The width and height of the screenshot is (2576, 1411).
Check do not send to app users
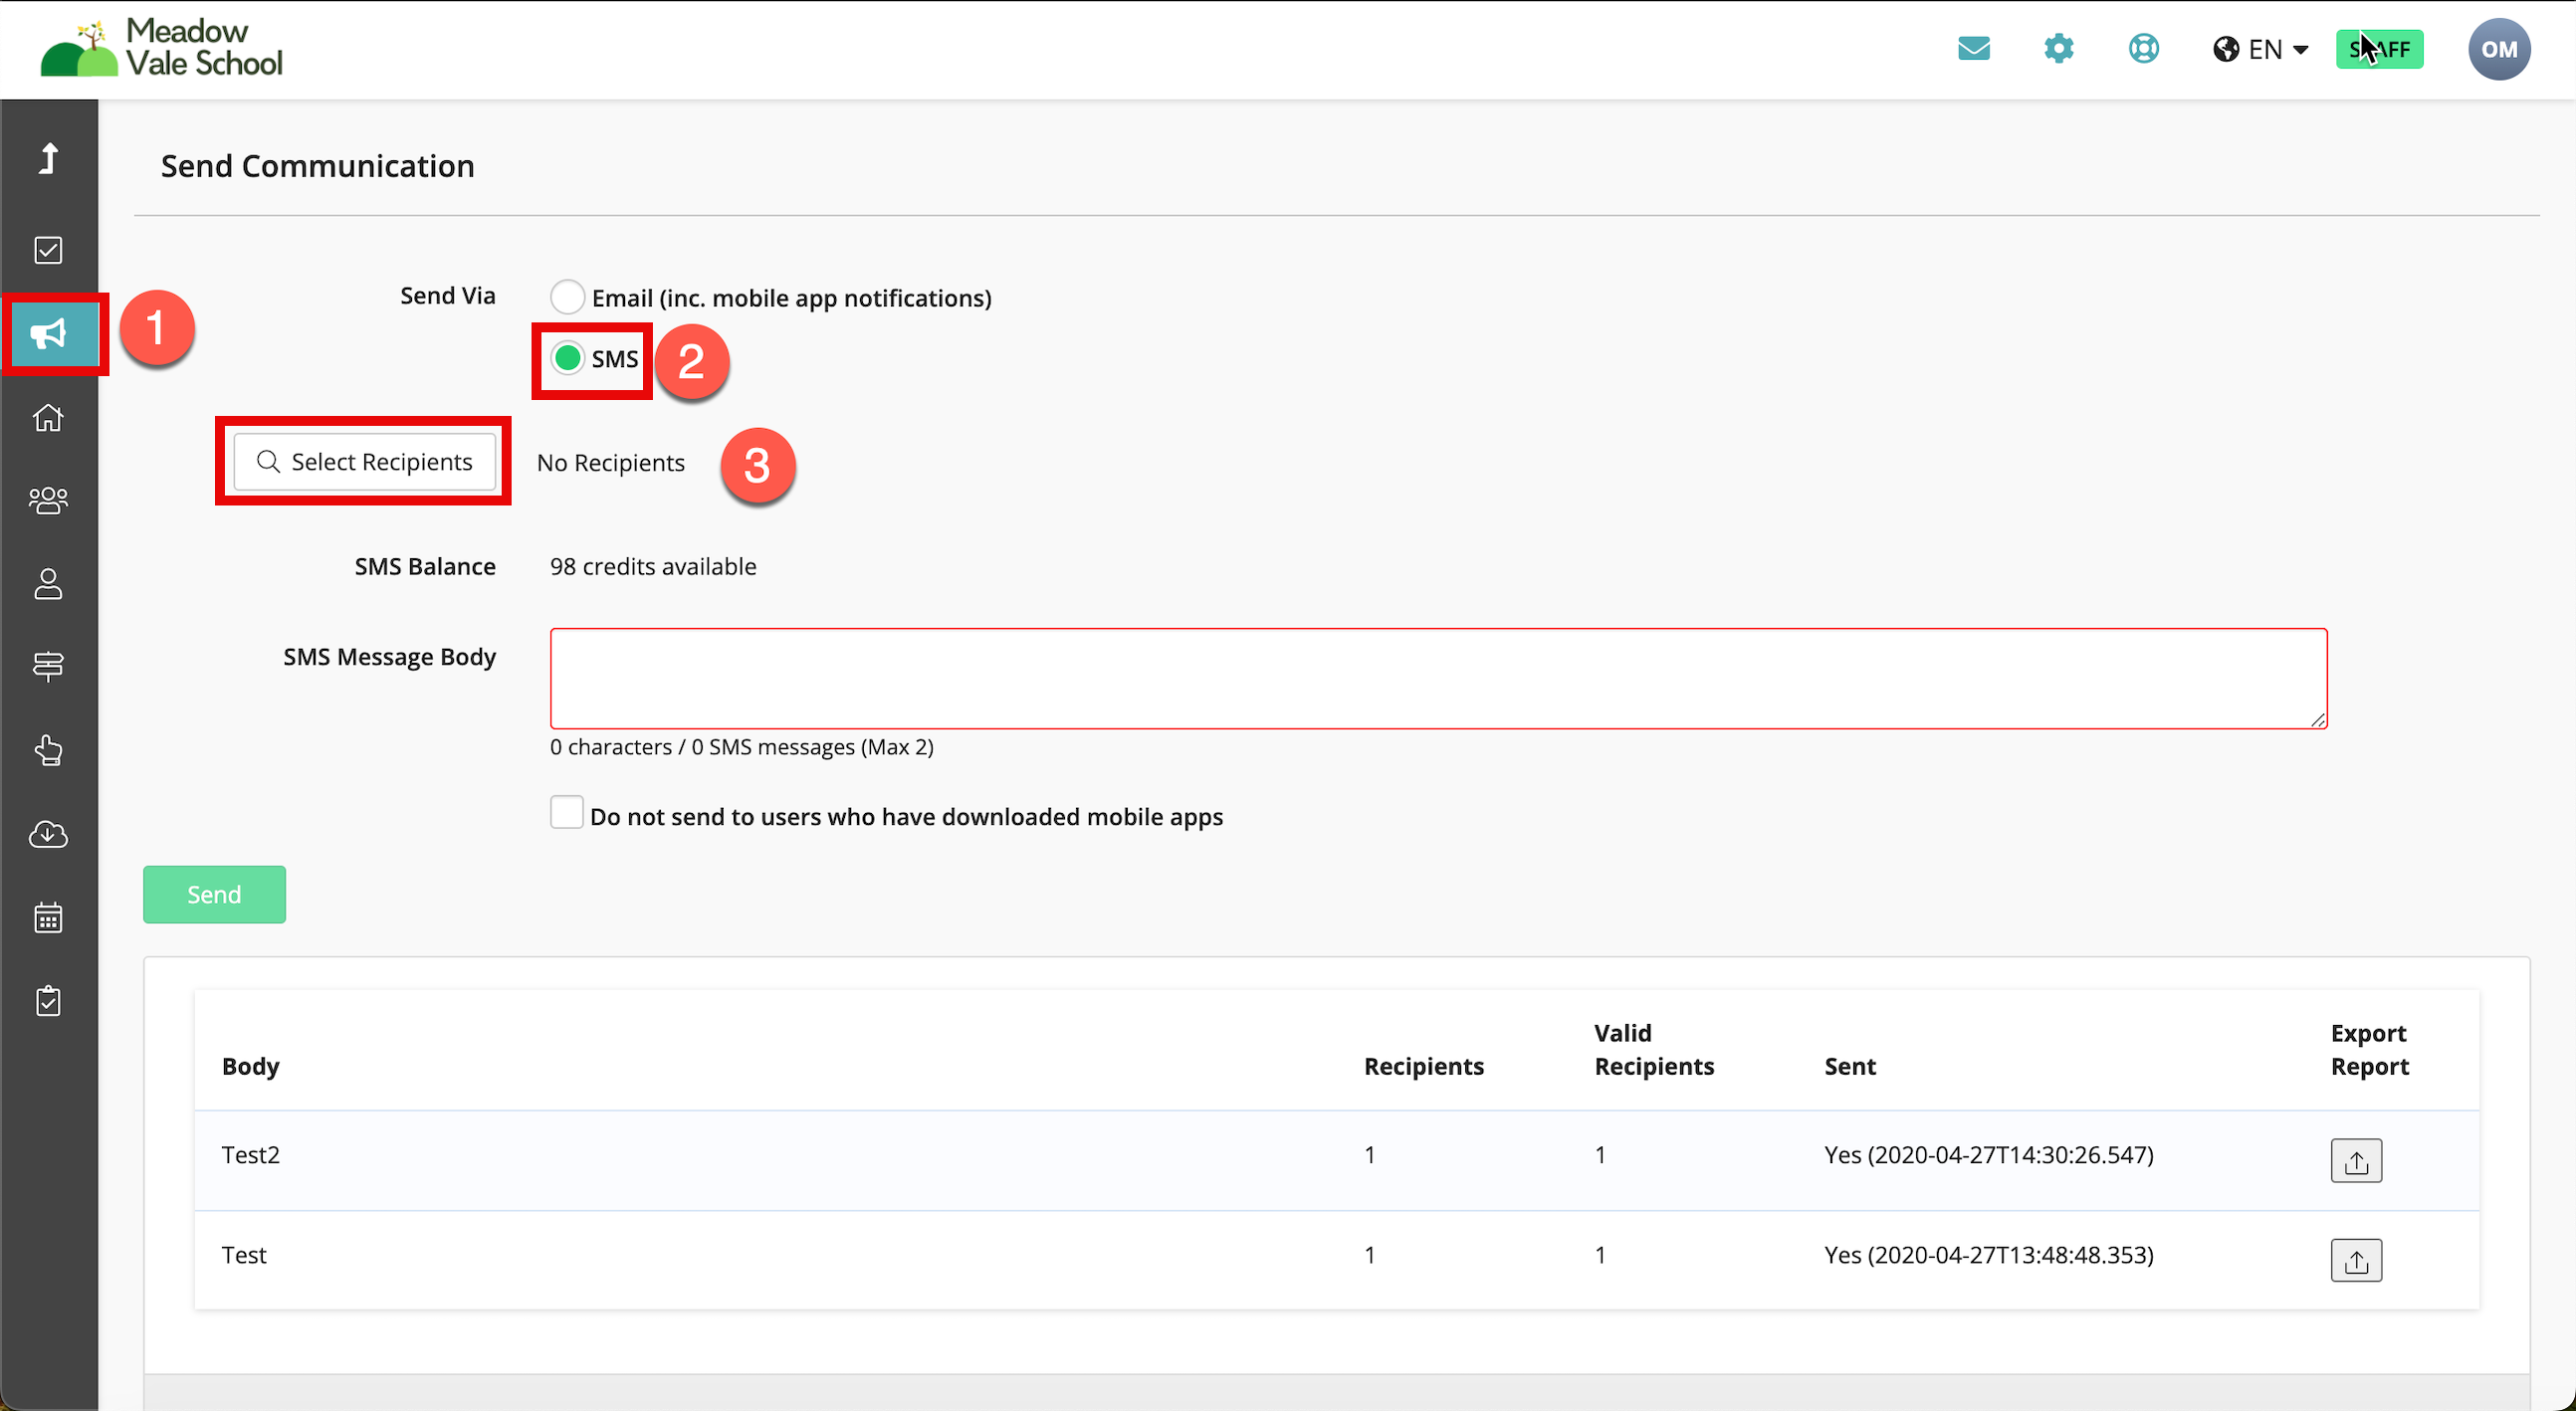pyautogui.click(x=566, y=813)
